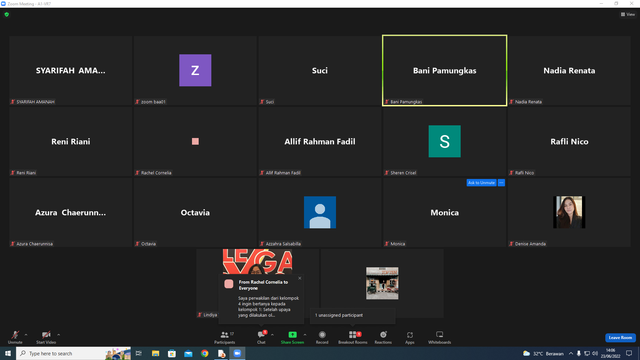The image size is (640, 360).
Task: Leave the breakout room via Leave Room
Action: [x=620, y=338]
